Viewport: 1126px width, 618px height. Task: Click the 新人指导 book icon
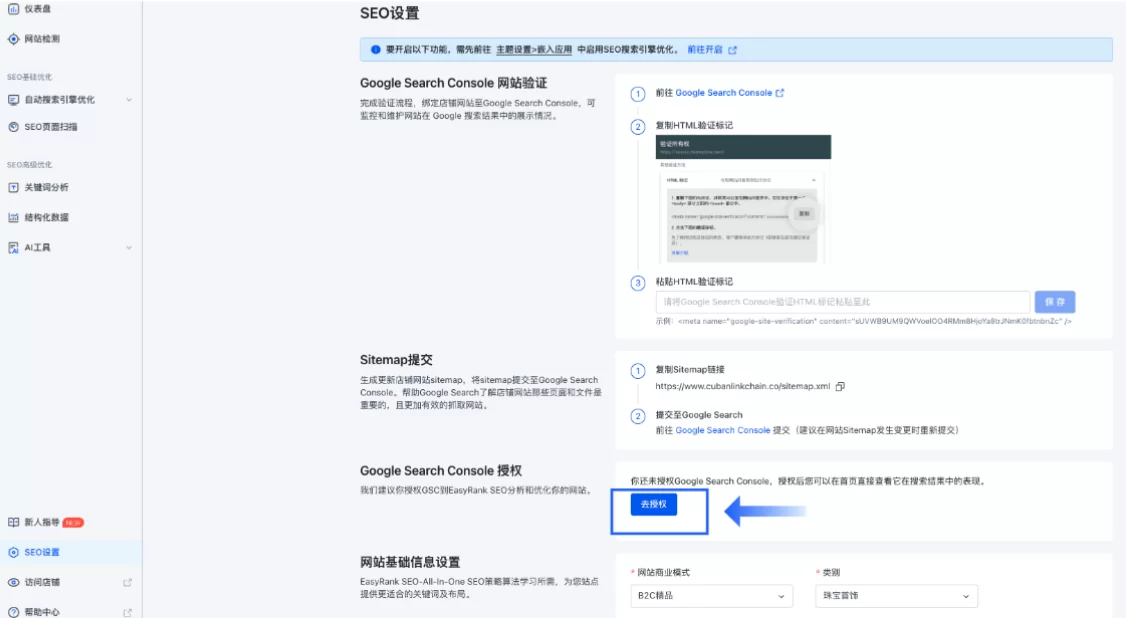[x=13, y=523]
